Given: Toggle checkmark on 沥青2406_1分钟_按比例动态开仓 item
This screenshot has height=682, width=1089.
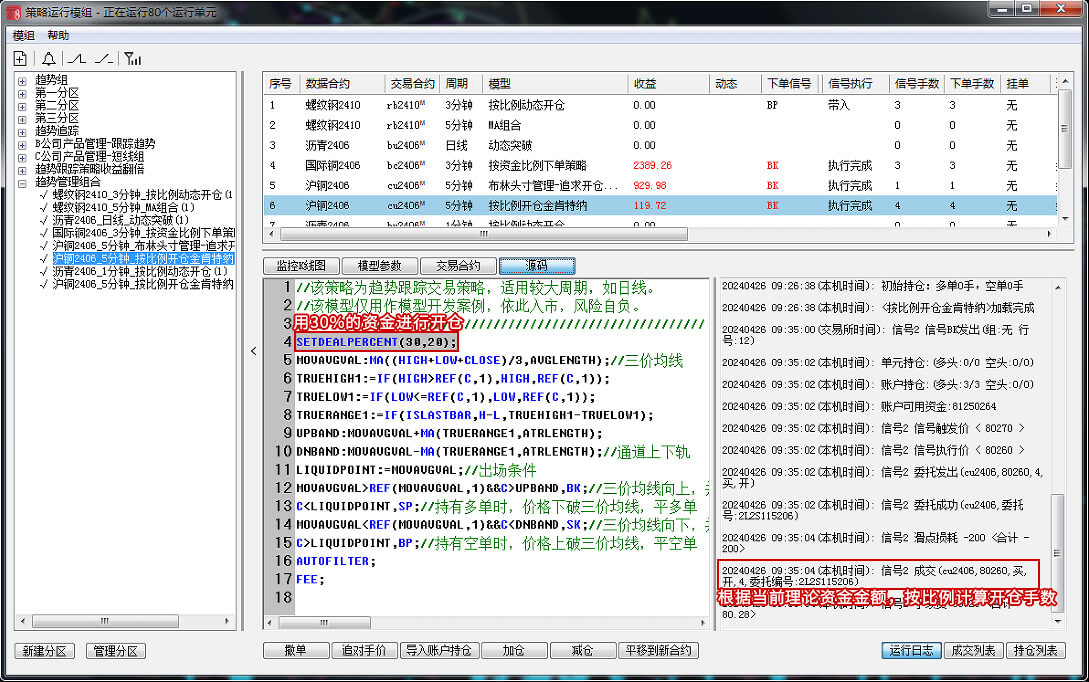Looking at the screenshot, I should 43,271.
